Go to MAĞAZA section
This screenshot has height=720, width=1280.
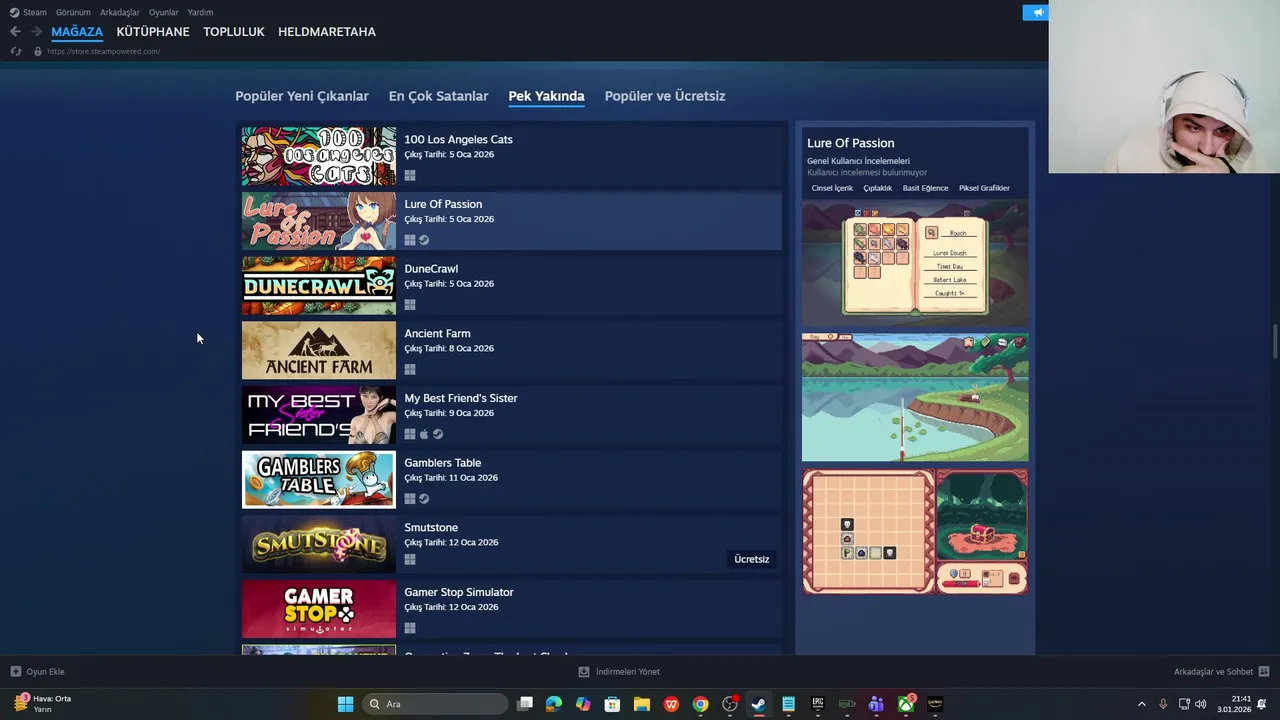click(x=77, y=32)
